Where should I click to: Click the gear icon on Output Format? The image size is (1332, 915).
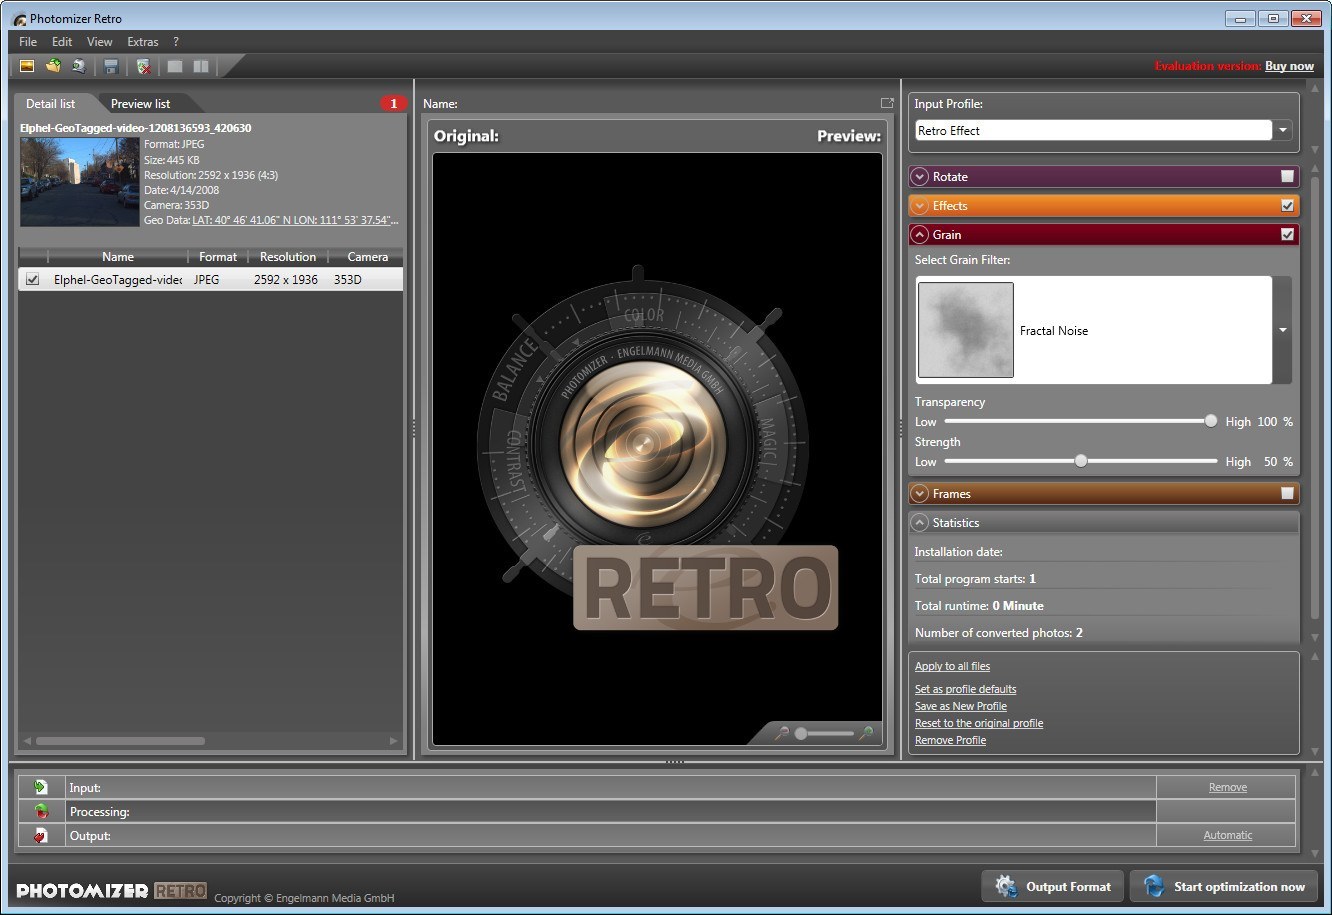pos(1005,886)
